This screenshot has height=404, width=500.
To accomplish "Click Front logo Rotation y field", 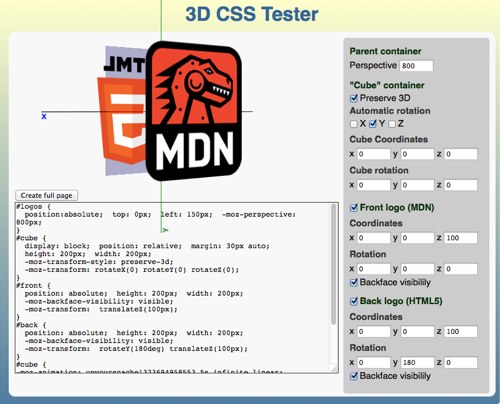I will (417, 269).
